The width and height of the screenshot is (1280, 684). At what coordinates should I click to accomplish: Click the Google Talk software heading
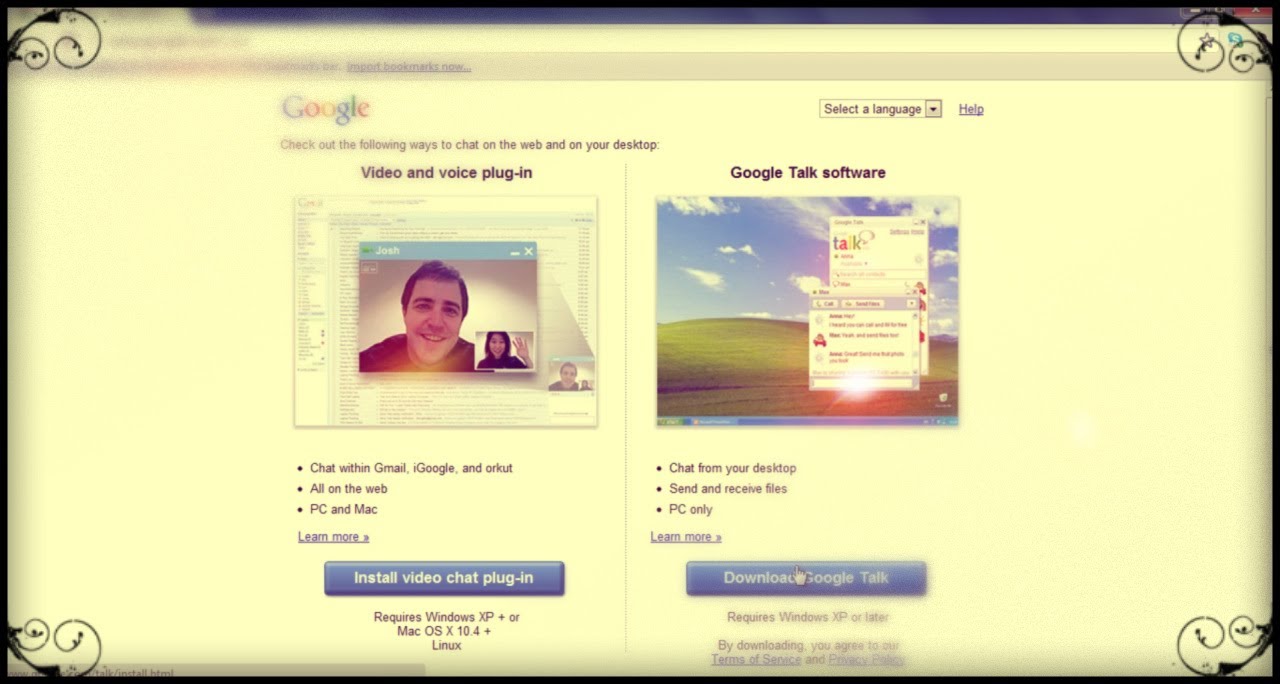coord(808,172)
